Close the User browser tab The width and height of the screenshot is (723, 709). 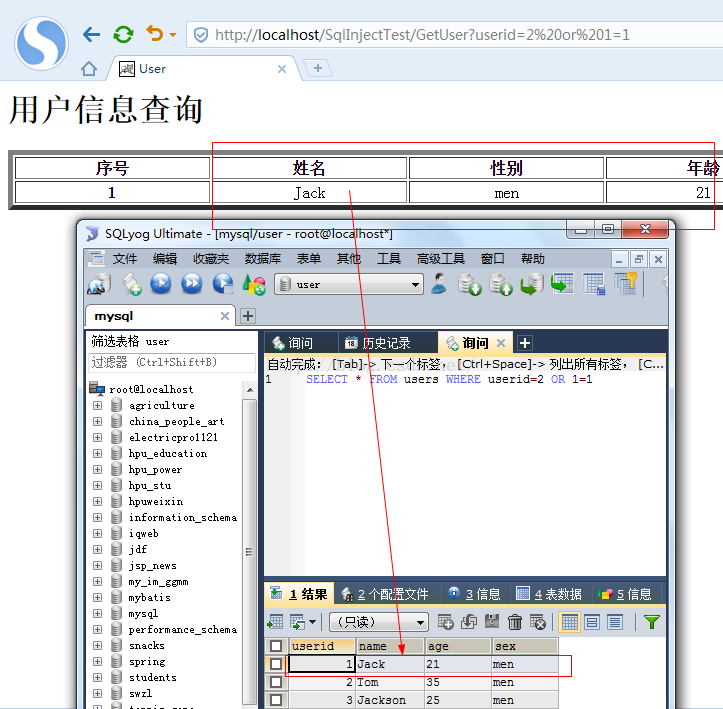(282, 69)
